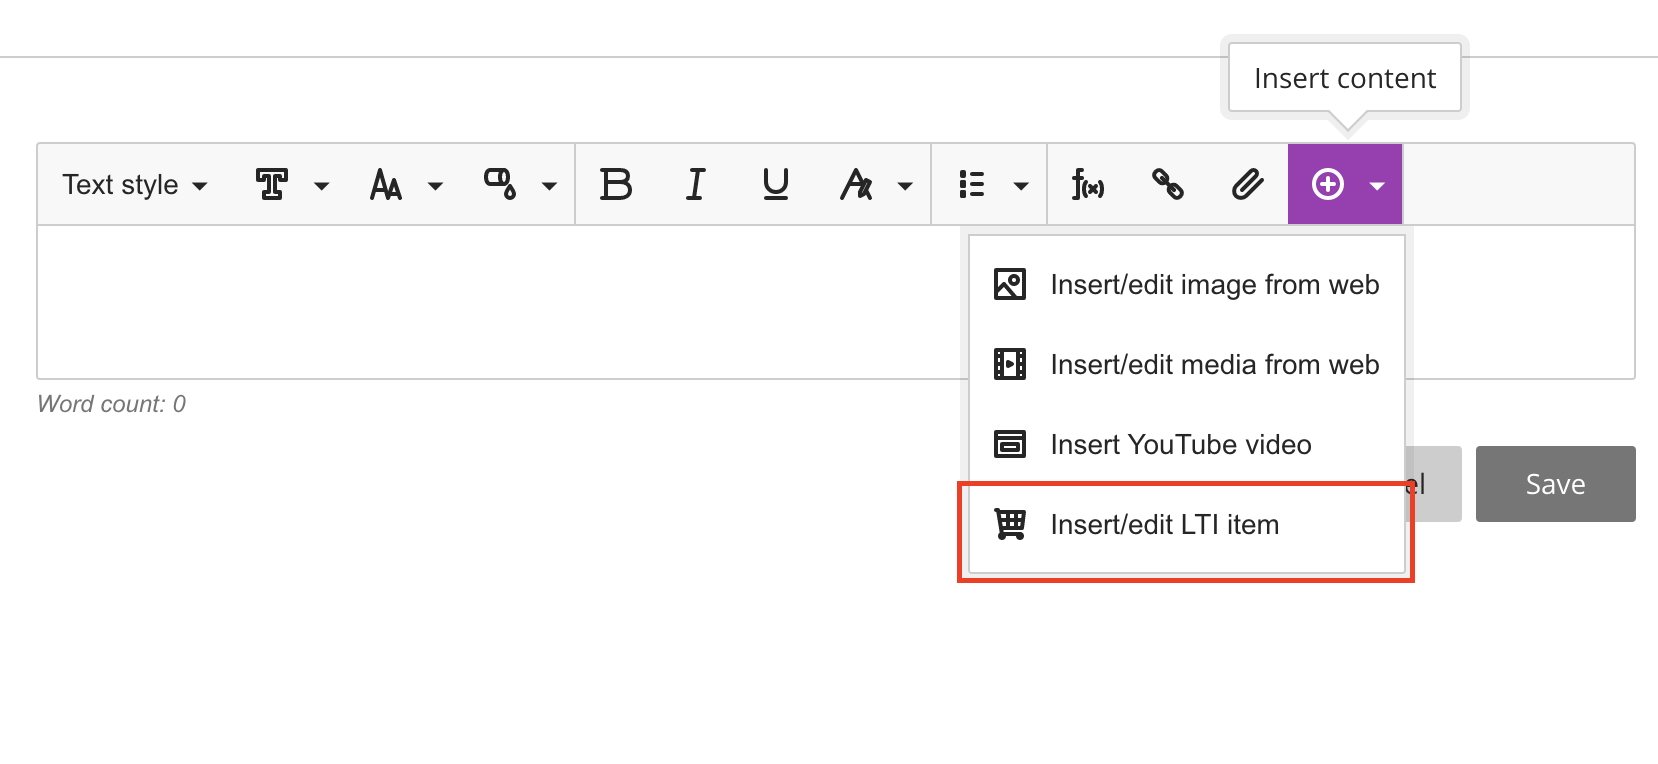Select Insert/edit image from web

point(1186,285)
